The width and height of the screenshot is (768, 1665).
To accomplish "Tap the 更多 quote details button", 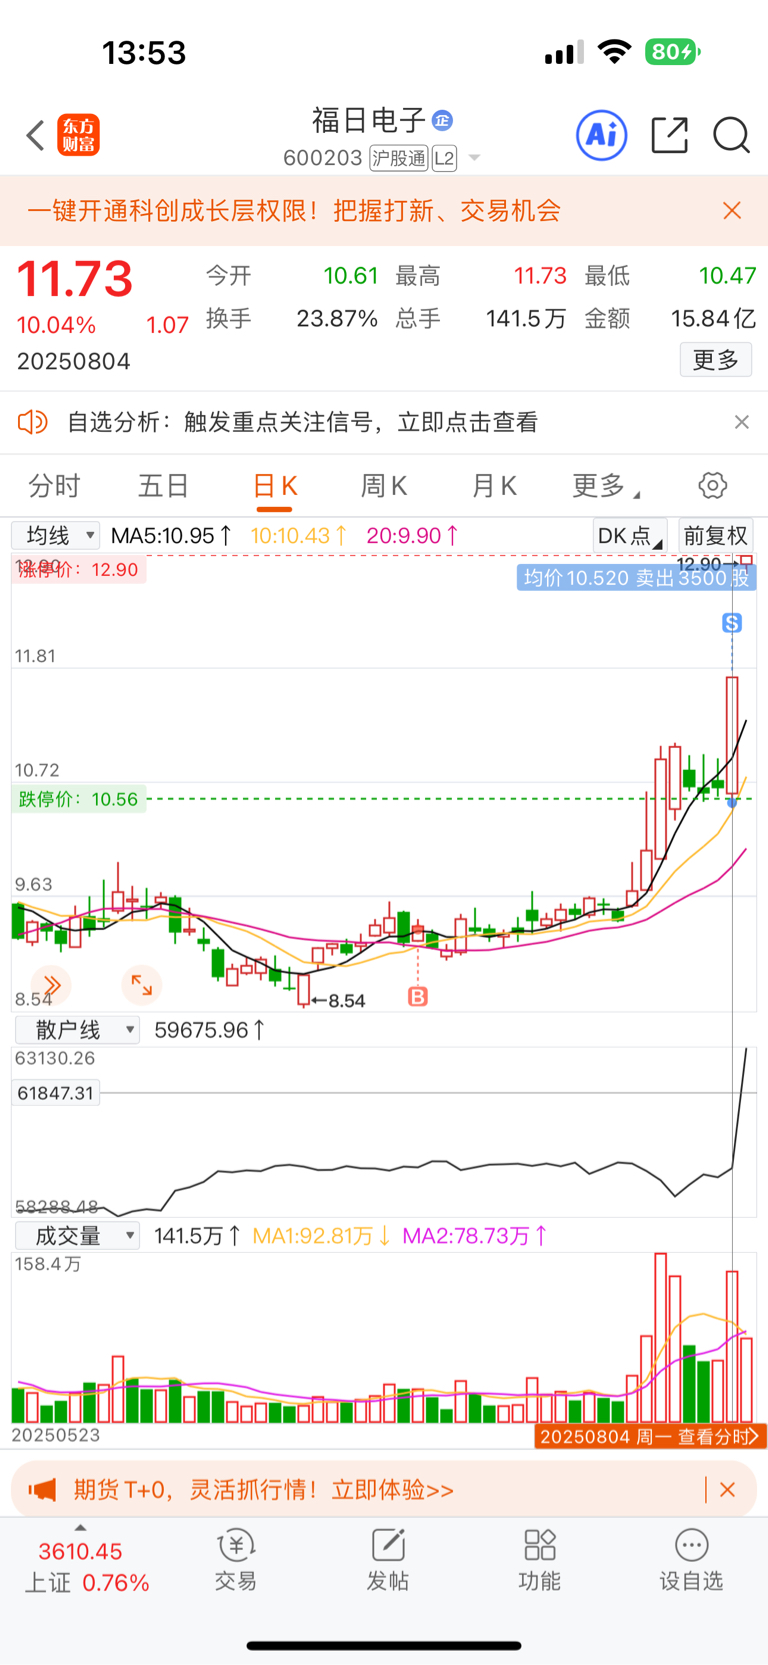I will (716, 360).
